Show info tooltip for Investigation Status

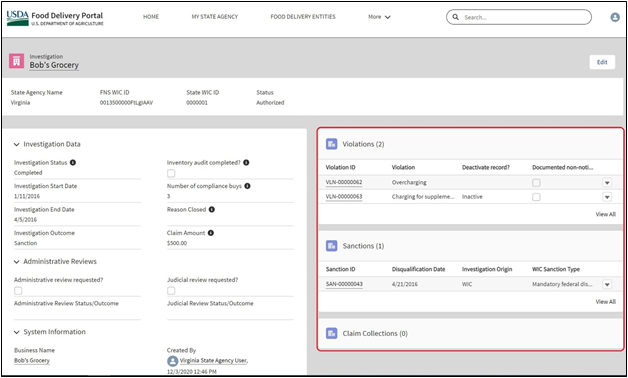tap(73, 163)
